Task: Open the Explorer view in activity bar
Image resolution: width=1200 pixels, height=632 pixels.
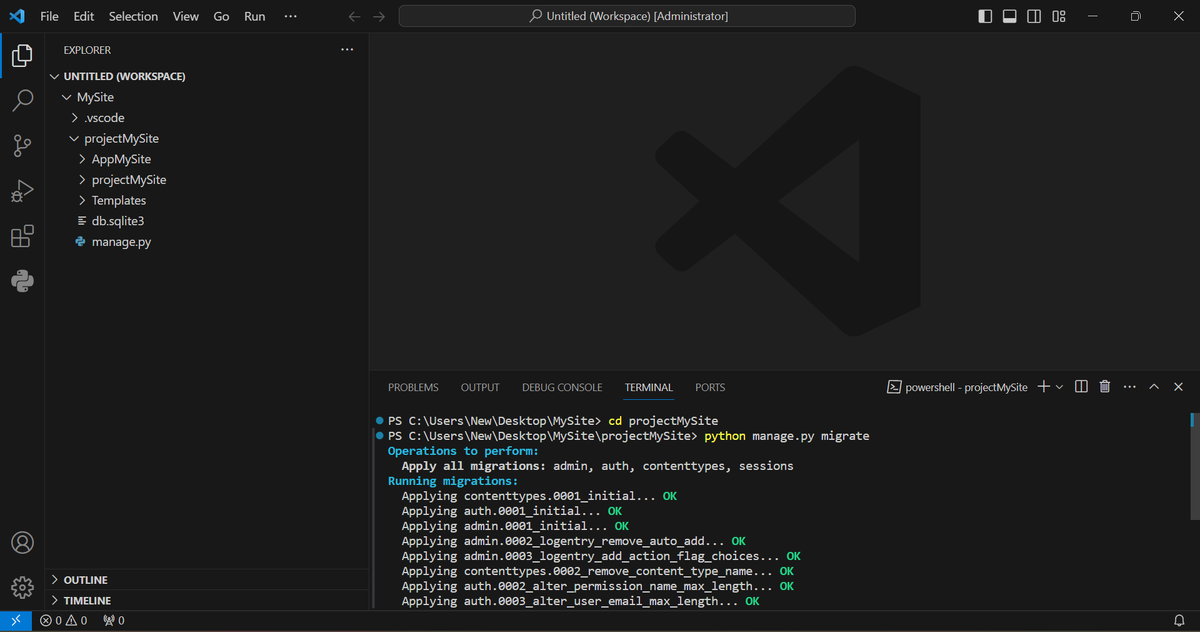Action: [x=22, y=56]
